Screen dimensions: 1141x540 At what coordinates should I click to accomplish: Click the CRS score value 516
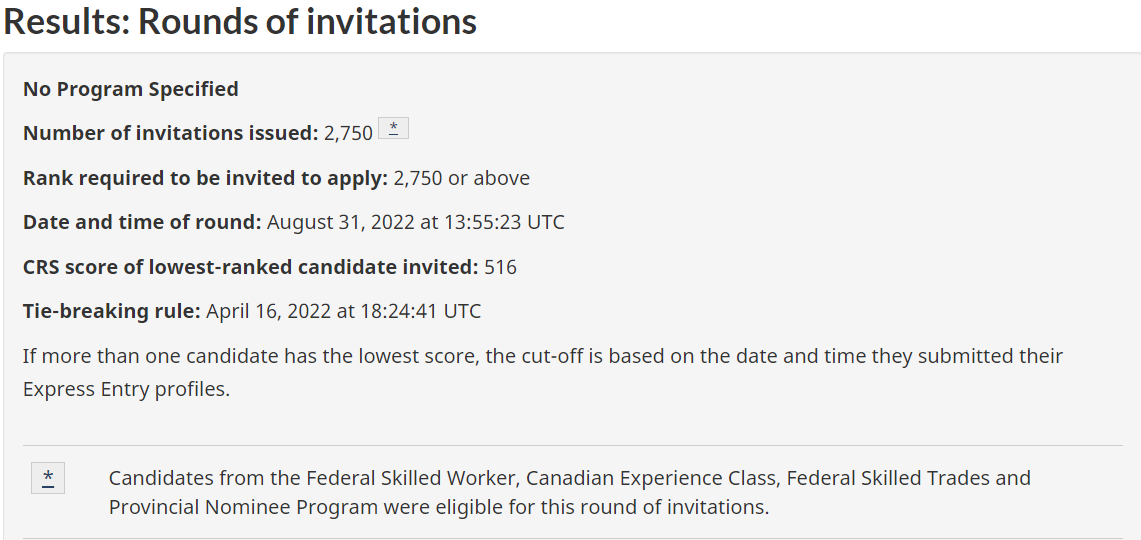tap(501, 267)
